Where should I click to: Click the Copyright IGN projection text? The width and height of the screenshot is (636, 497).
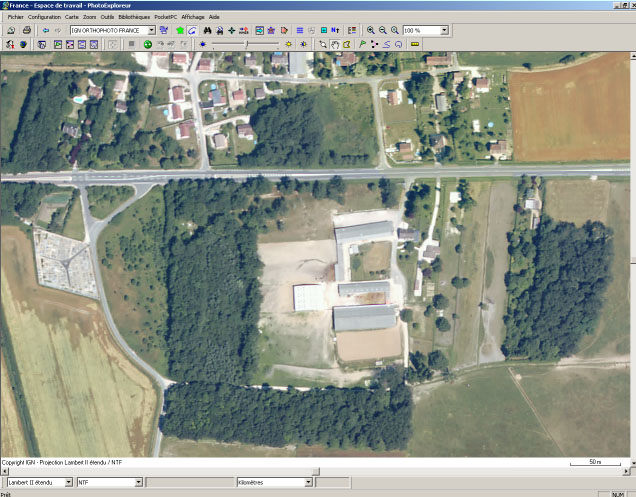pyautogui.click(x=62, y=462)
